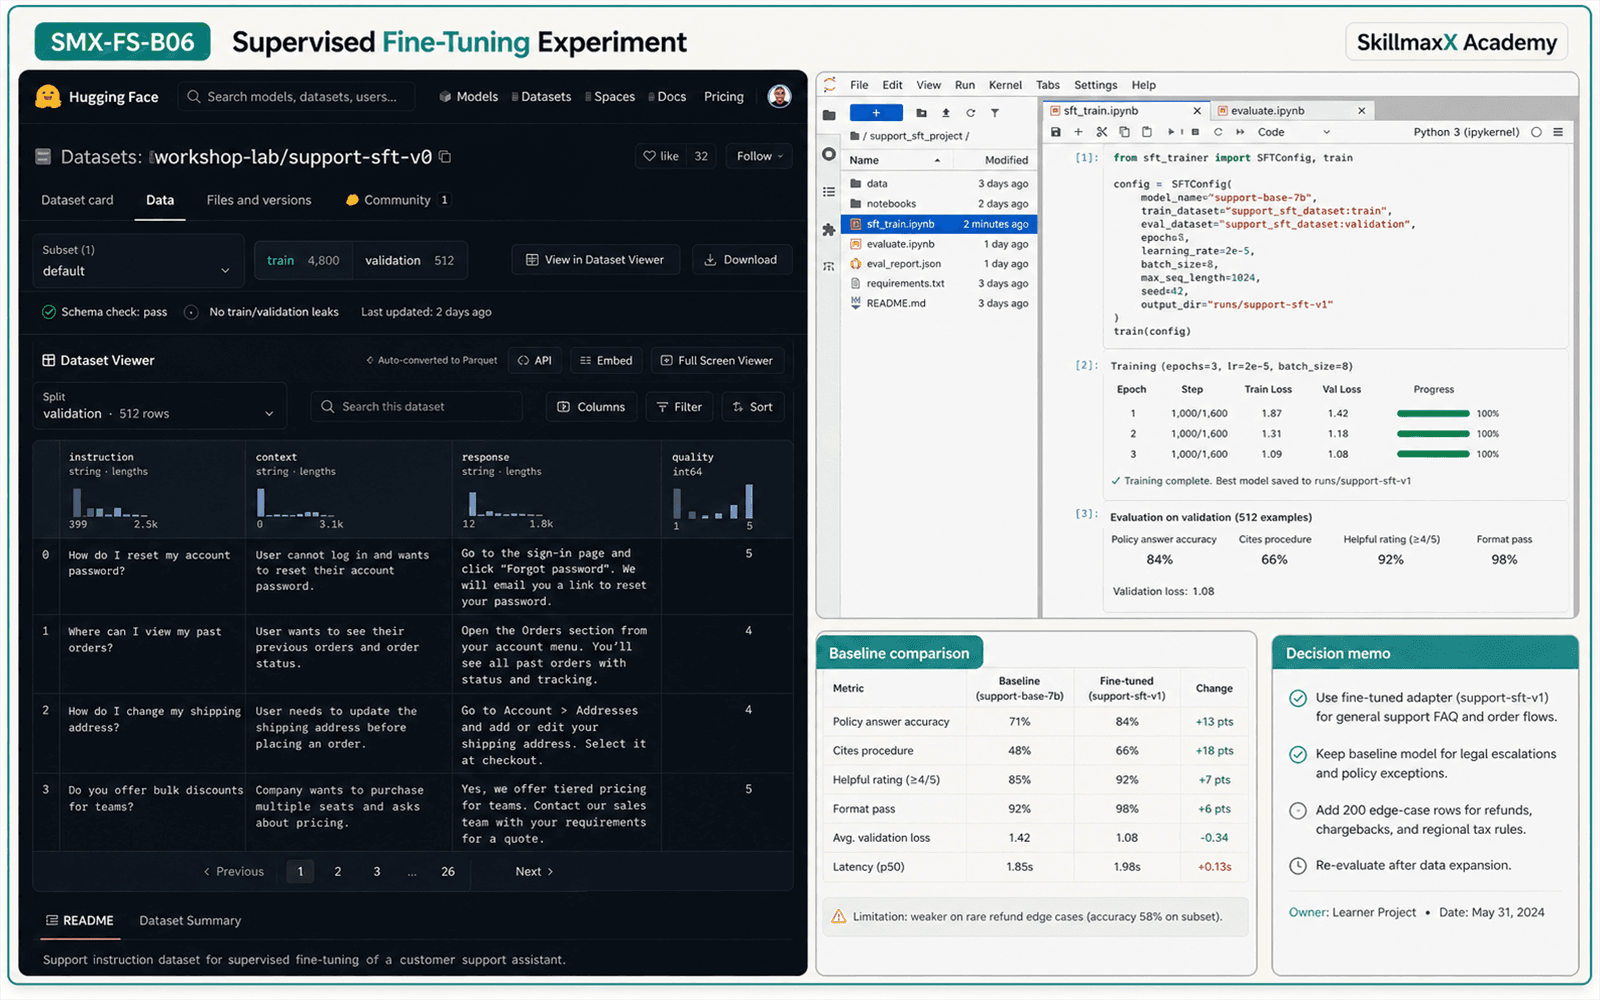Click the heart like button
The height and width of the screenshot is (1000, 1600).
661,156
